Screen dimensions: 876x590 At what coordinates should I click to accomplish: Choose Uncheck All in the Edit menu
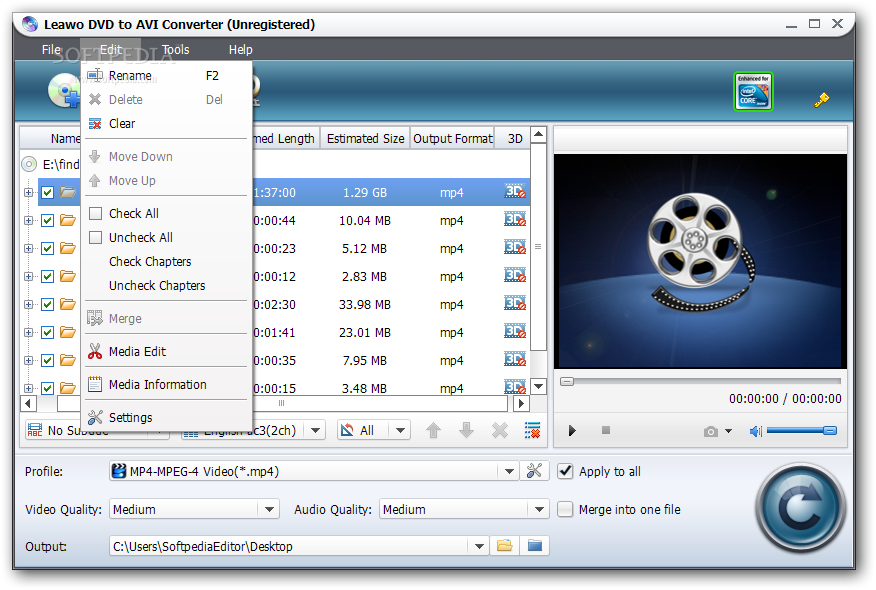[x=166, y=237]
